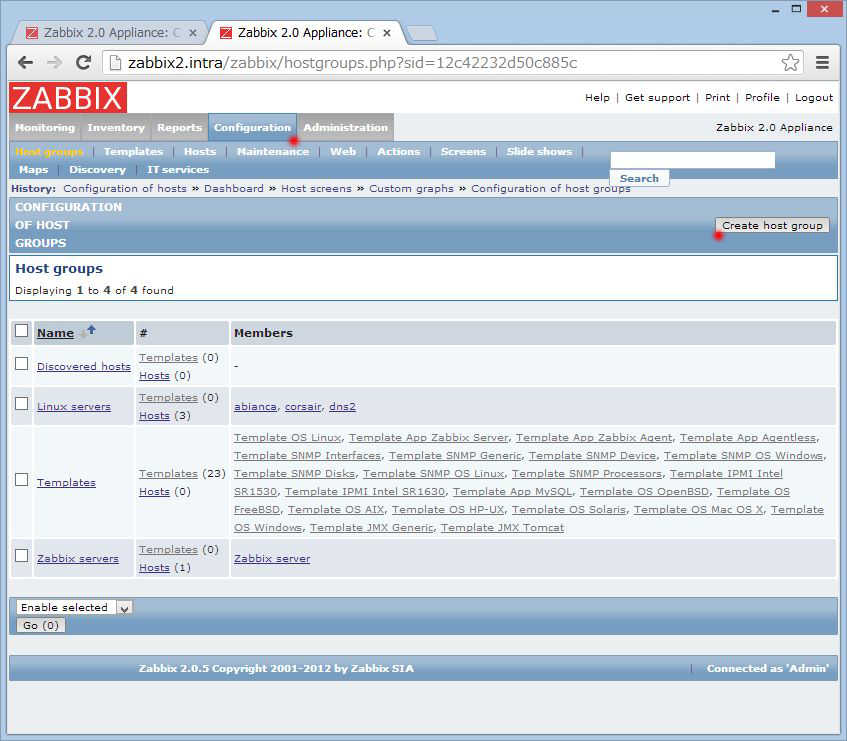Click the browser forward arrow
This screenshot has width=847, height=741.
click(54, 63)
